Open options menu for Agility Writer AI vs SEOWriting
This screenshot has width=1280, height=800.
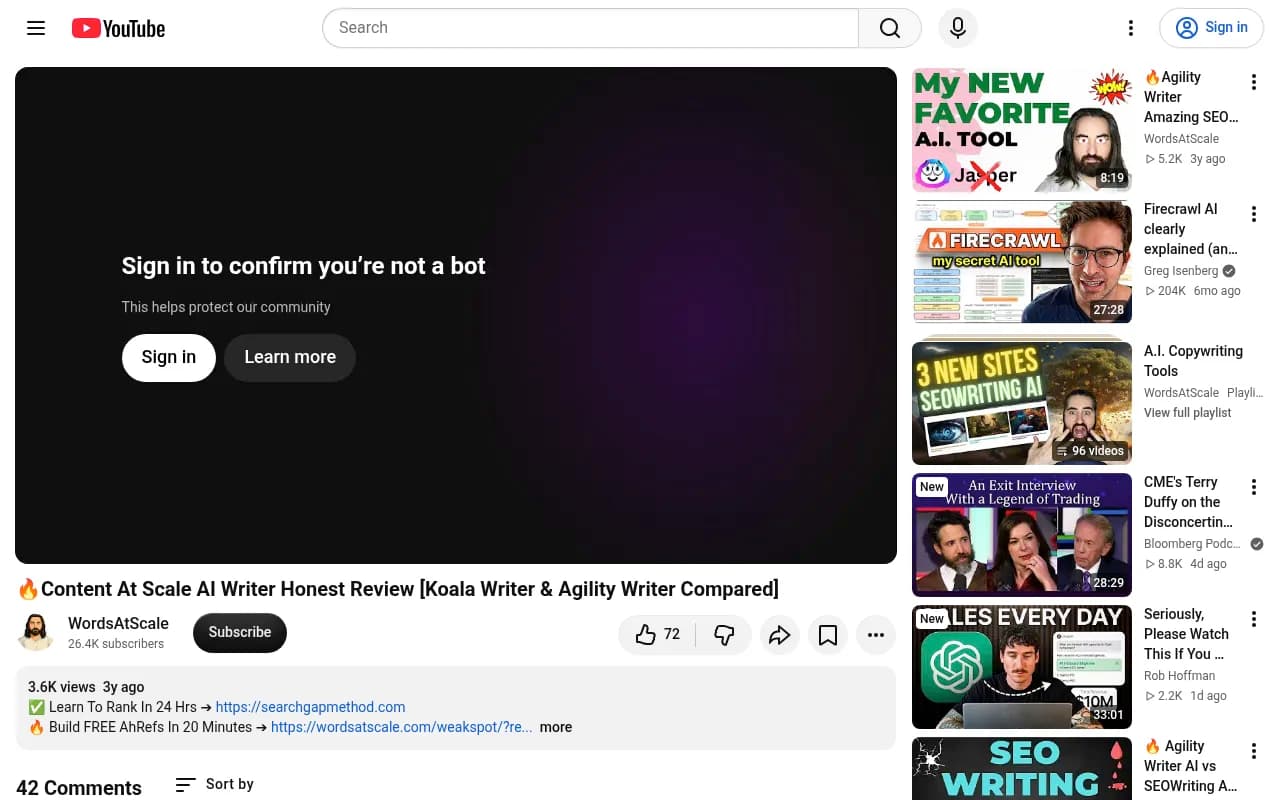click(1254, 751)
